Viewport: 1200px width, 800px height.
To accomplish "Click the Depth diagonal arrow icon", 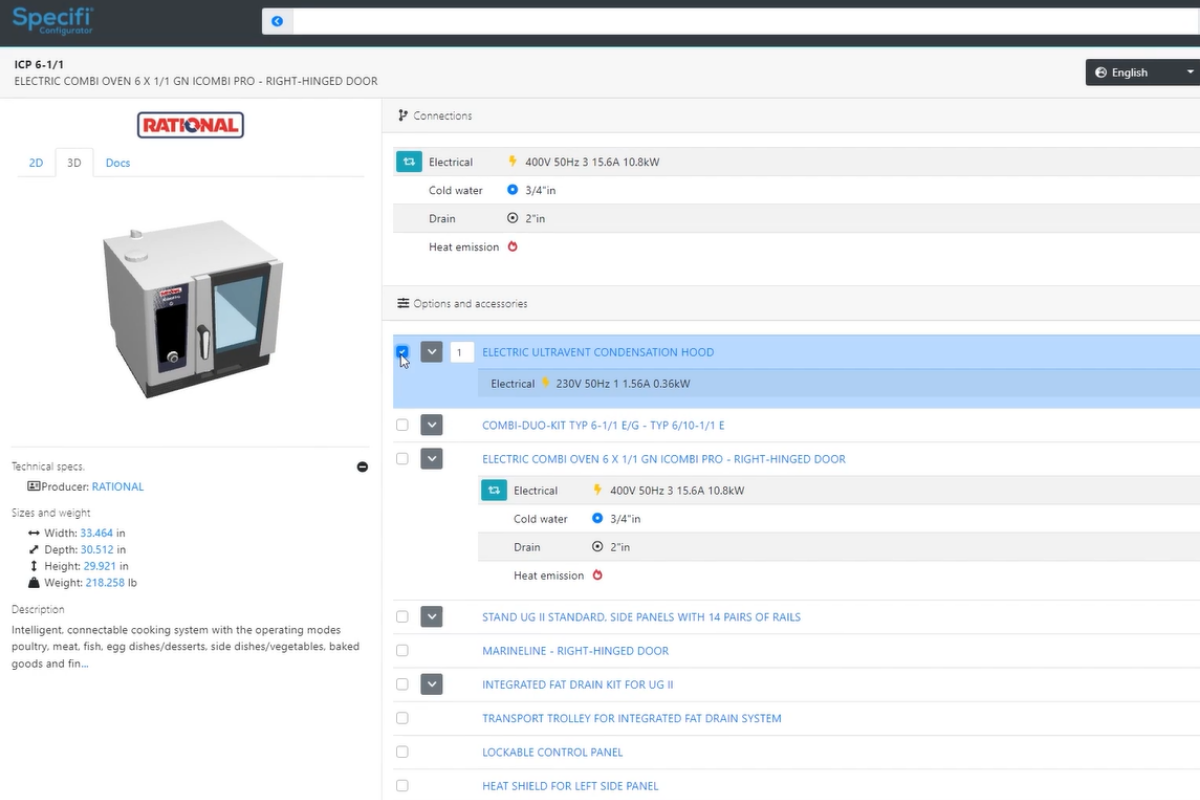I will (x=34, y=550).
